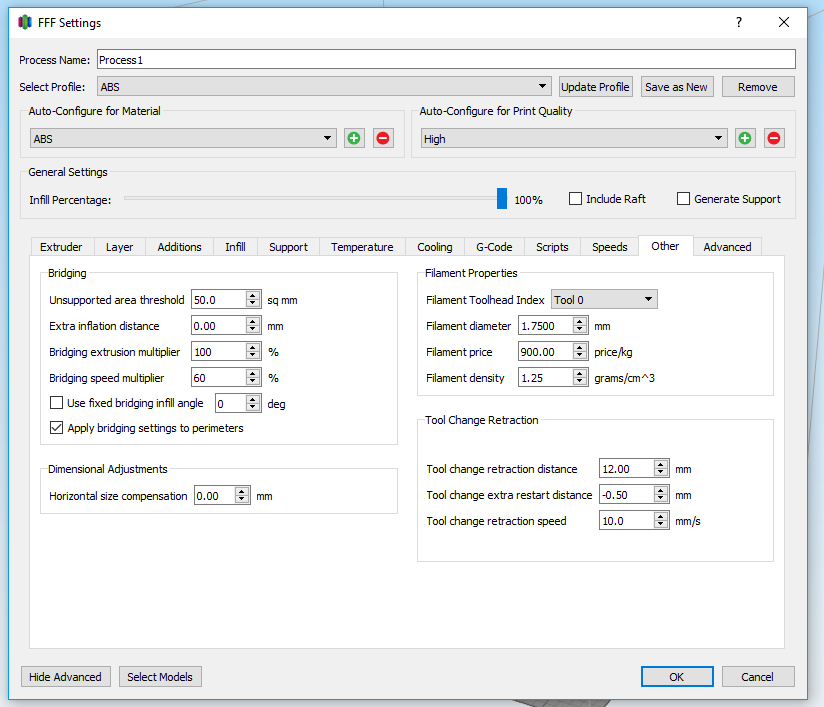Click the Hide Advanced button
Image resolution: width=824 pixels, height=707 pixels.
tap(66, 677)
